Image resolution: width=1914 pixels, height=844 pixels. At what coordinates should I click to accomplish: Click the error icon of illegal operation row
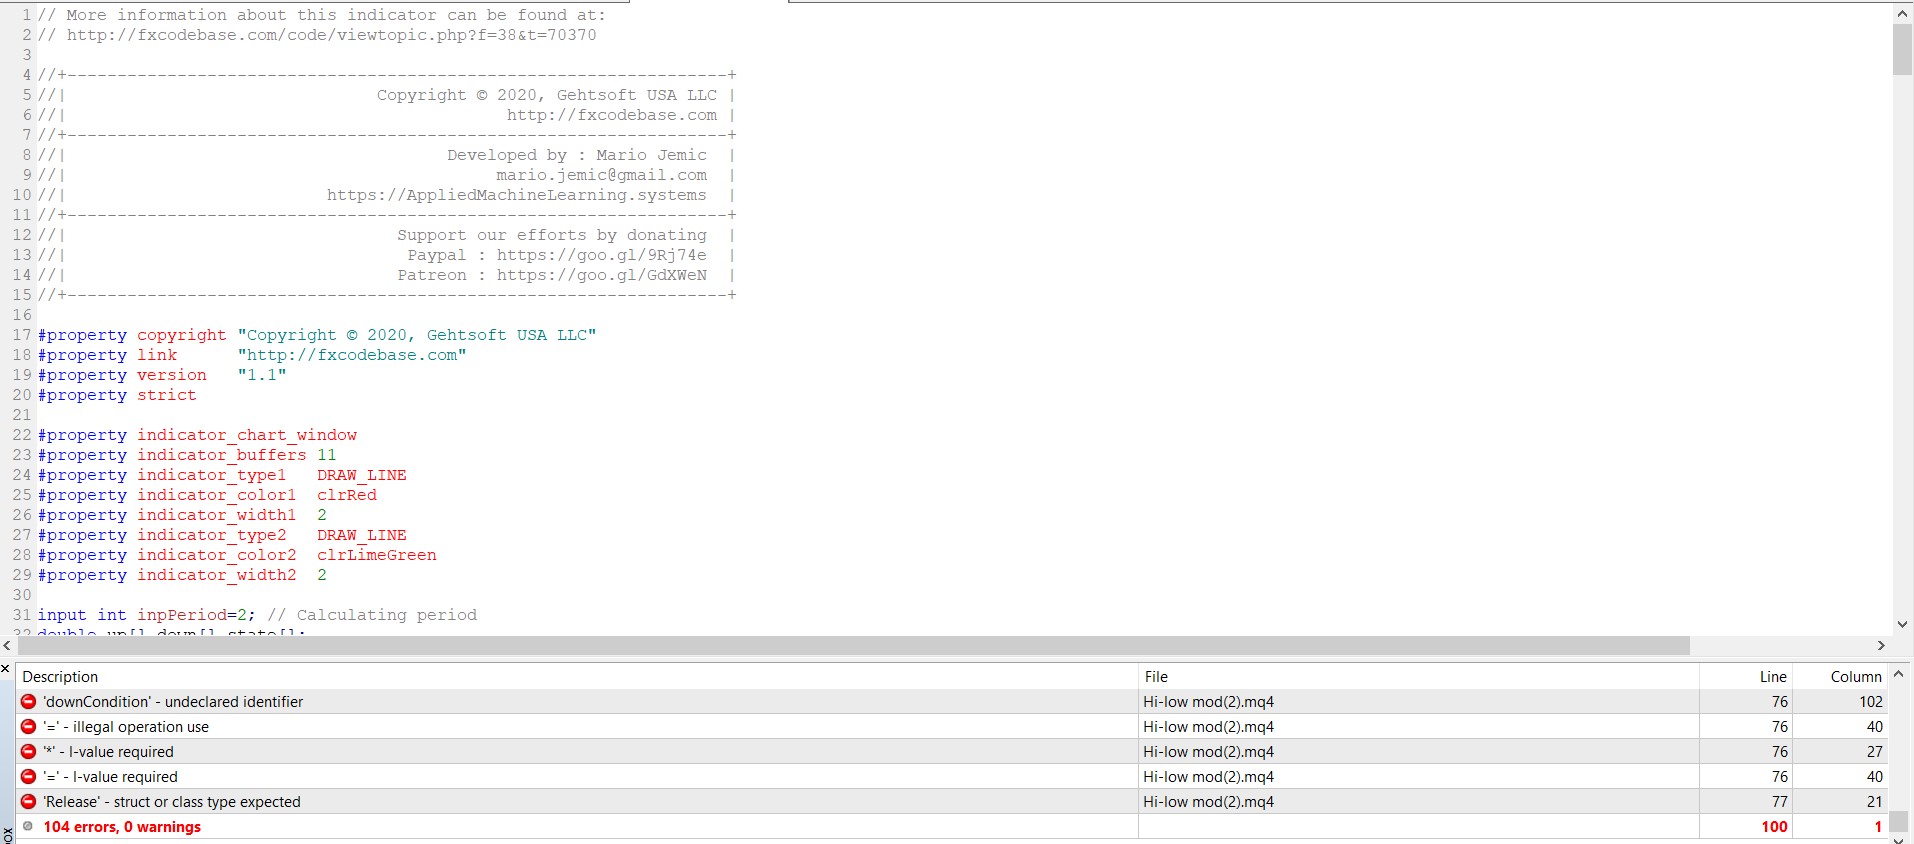28,727
